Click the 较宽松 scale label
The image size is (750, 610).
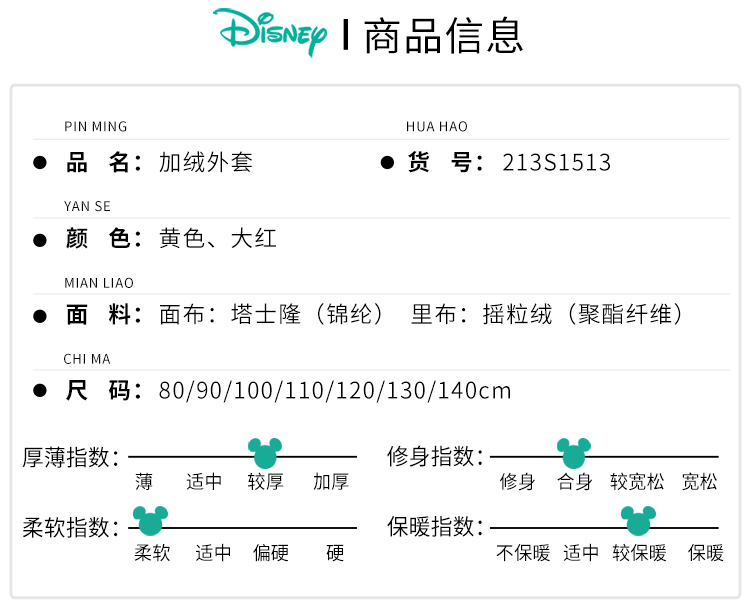(637, 482)
